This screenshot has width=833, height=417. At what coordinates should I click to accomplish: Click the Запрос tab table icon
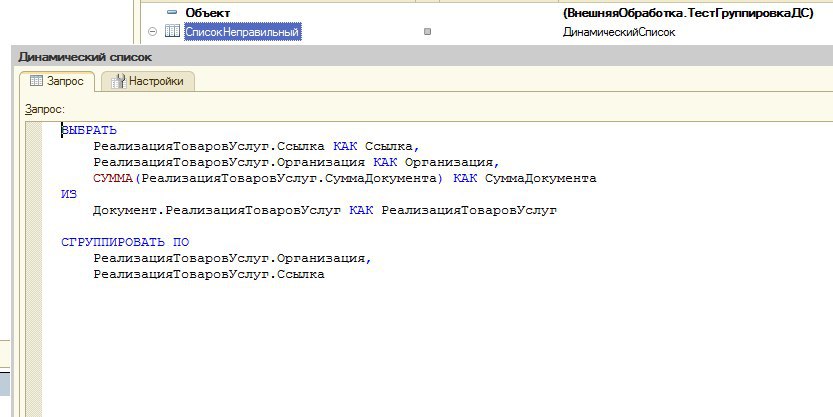pos(36,81)
